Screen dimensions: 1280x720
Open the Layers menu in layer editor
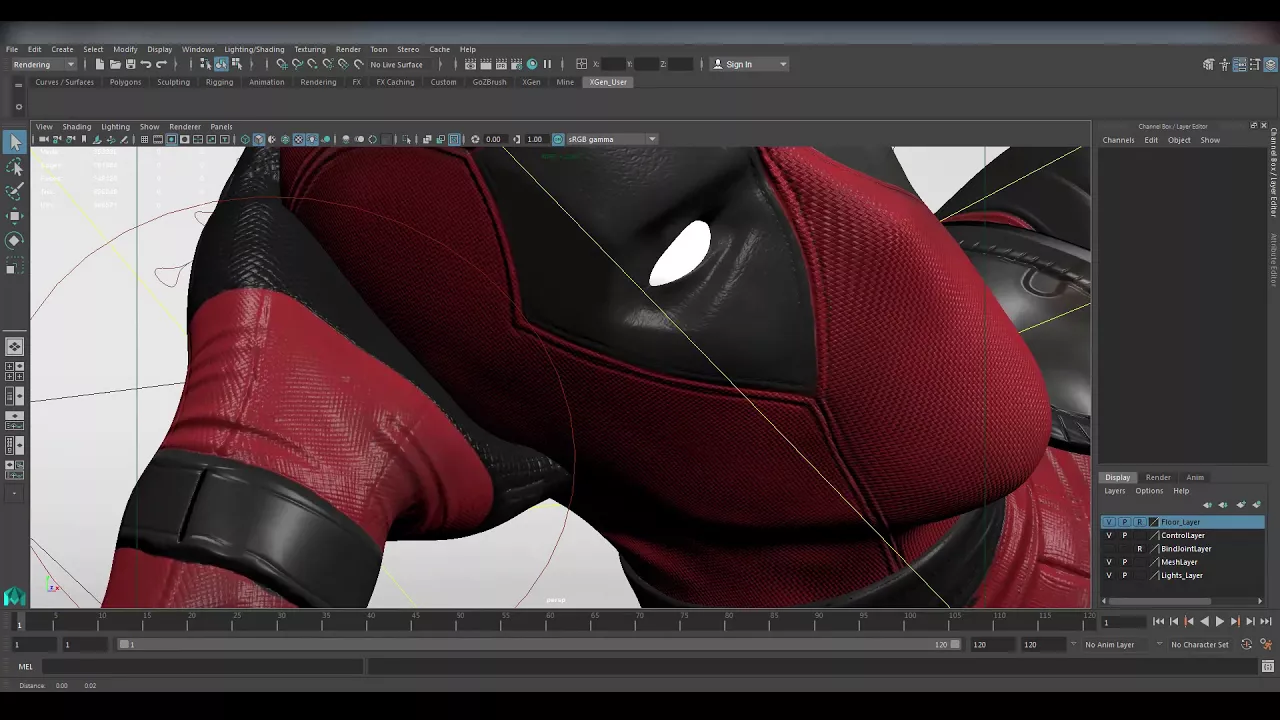[x=1114, y=491]
